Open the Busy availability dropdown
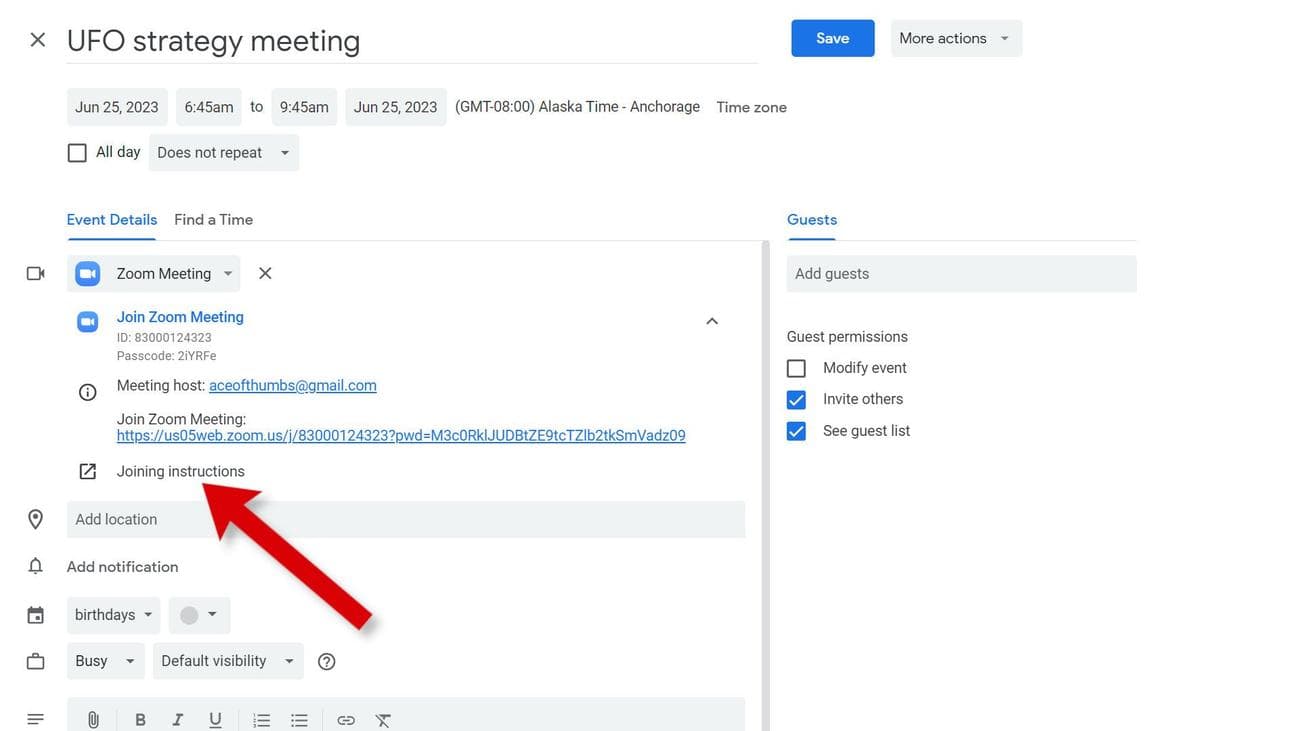Viewport: 1300px width, 731px height. coord(105,661)
